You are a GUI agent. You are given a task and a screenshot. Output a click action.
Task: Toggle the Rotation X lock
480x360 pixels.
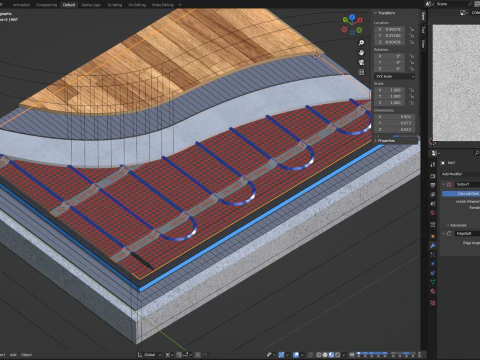coord(411,56)
